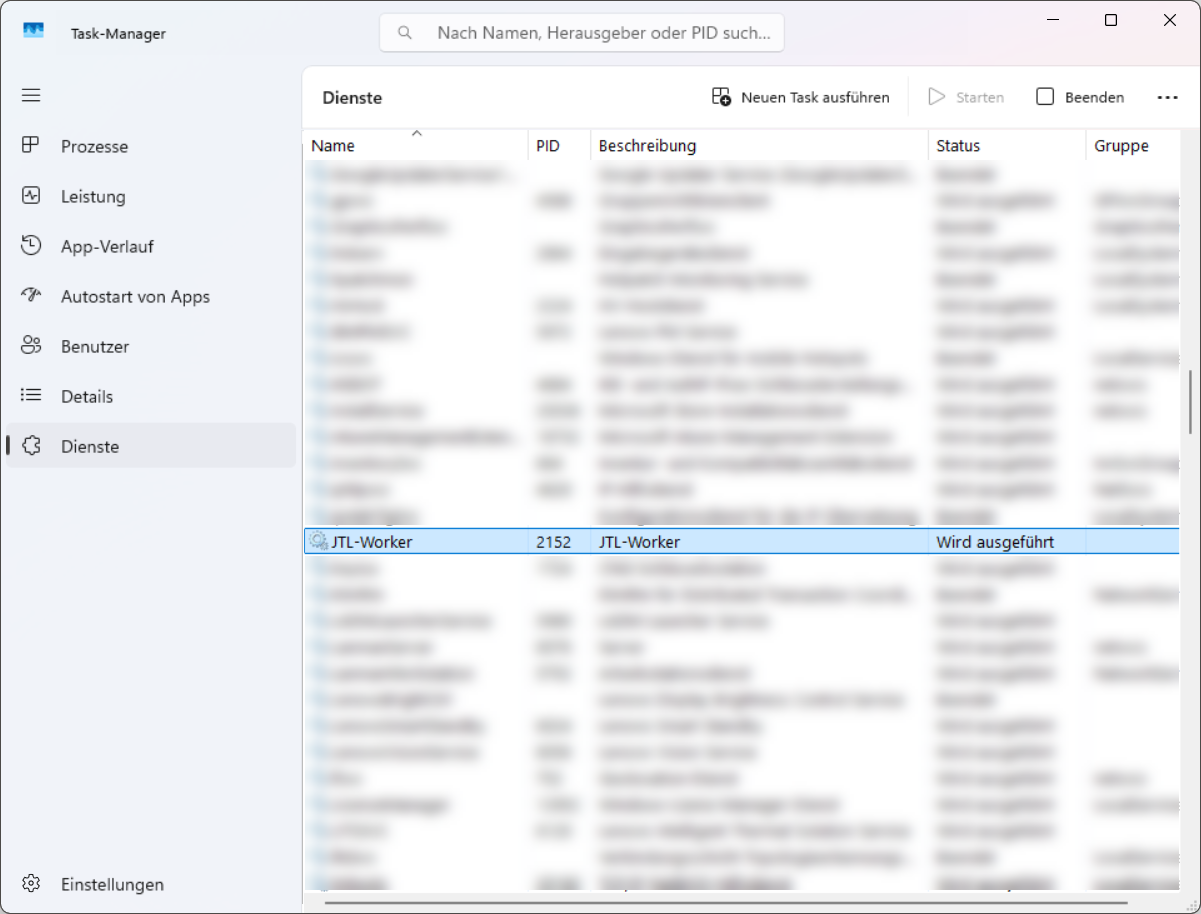Click the JTL-Worker service gear icon
1201x914 pixels.
coord(318,542)
